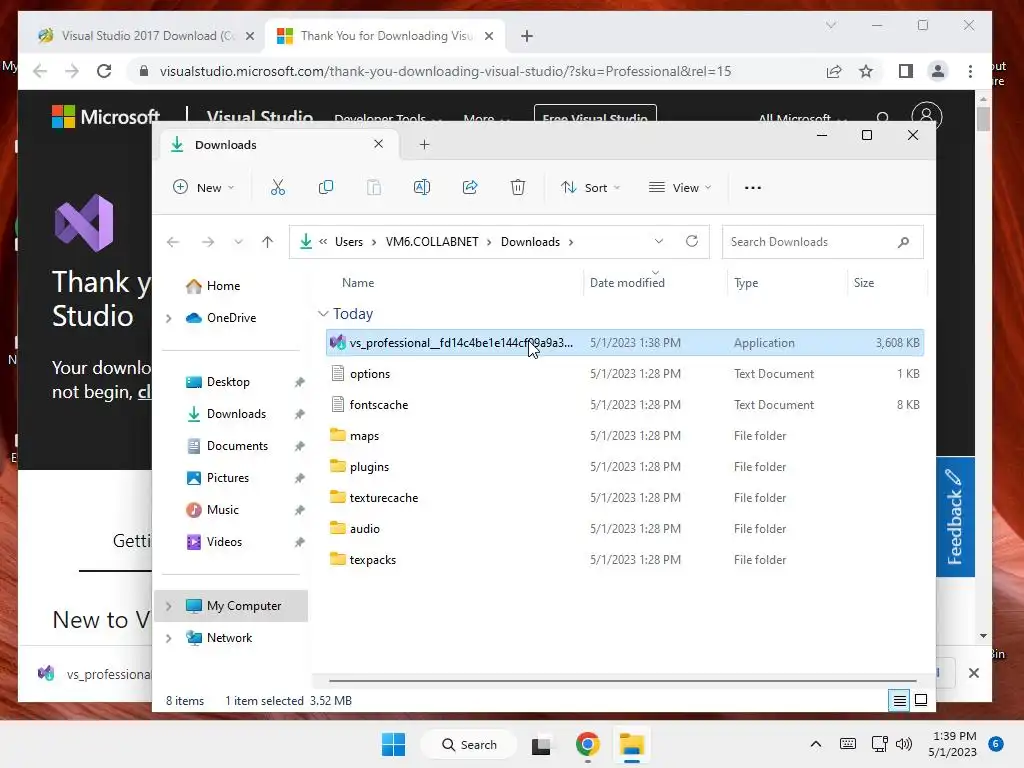Image resolution: width=1024 pixels, height=768 pixels.
Task: Switch to Details view icon in Explorer status bar
Action: 899,701
